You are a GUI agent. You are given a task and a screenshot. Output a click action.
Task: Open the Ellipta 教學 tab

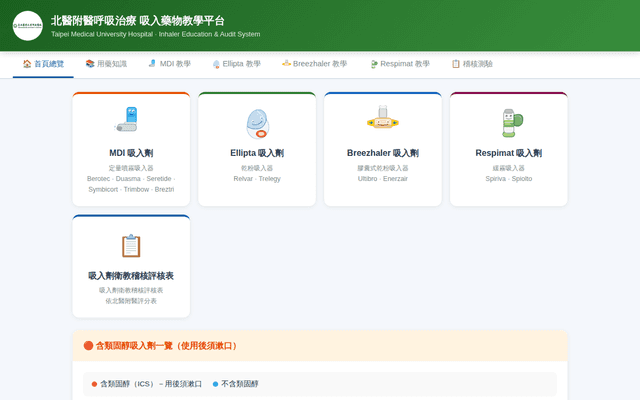click(237, 64)
